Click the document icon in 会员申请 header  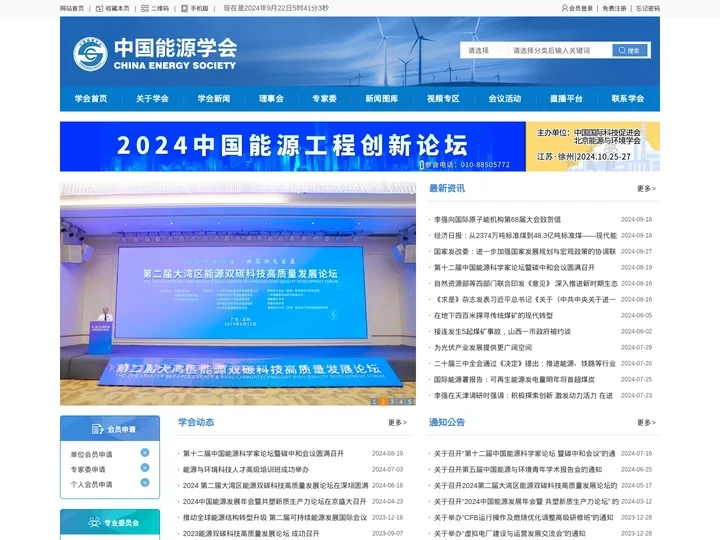click(x=98, y=429)
